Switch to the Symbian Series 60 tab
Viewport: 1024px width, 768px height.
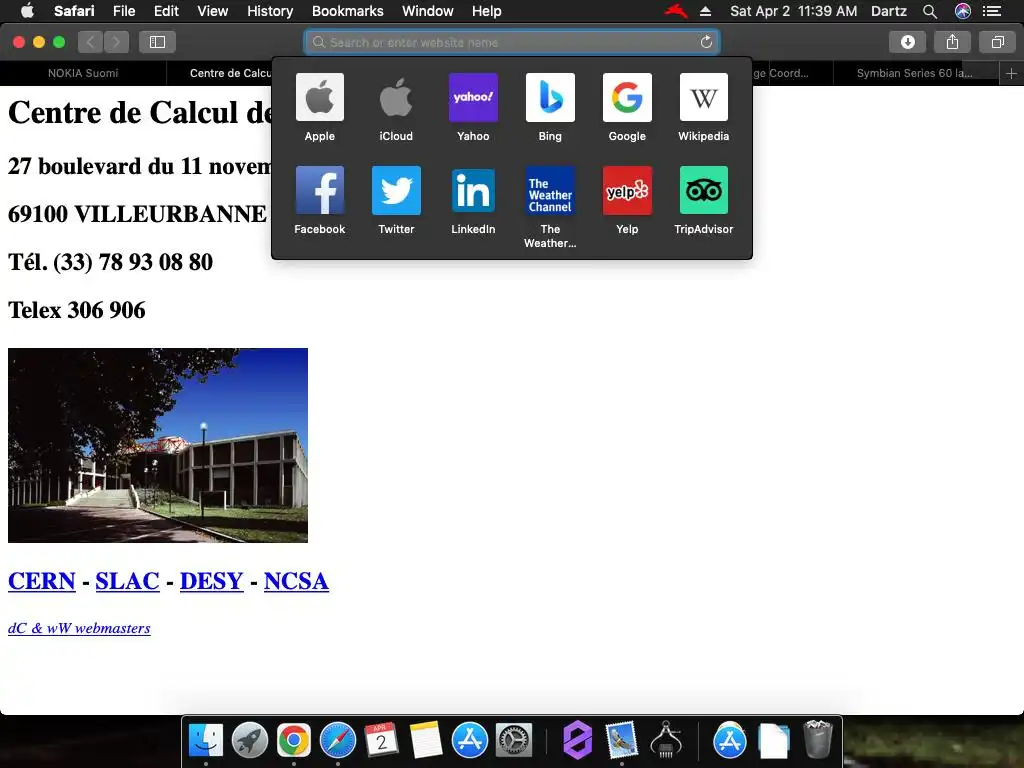point(916,73)
